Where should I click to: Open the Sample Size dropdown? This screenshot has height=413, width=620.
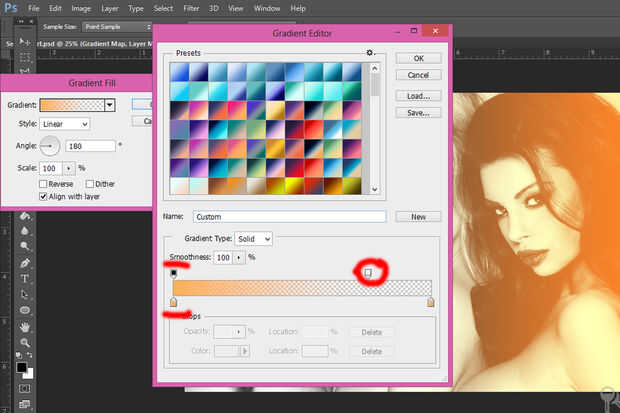point(116,27)
